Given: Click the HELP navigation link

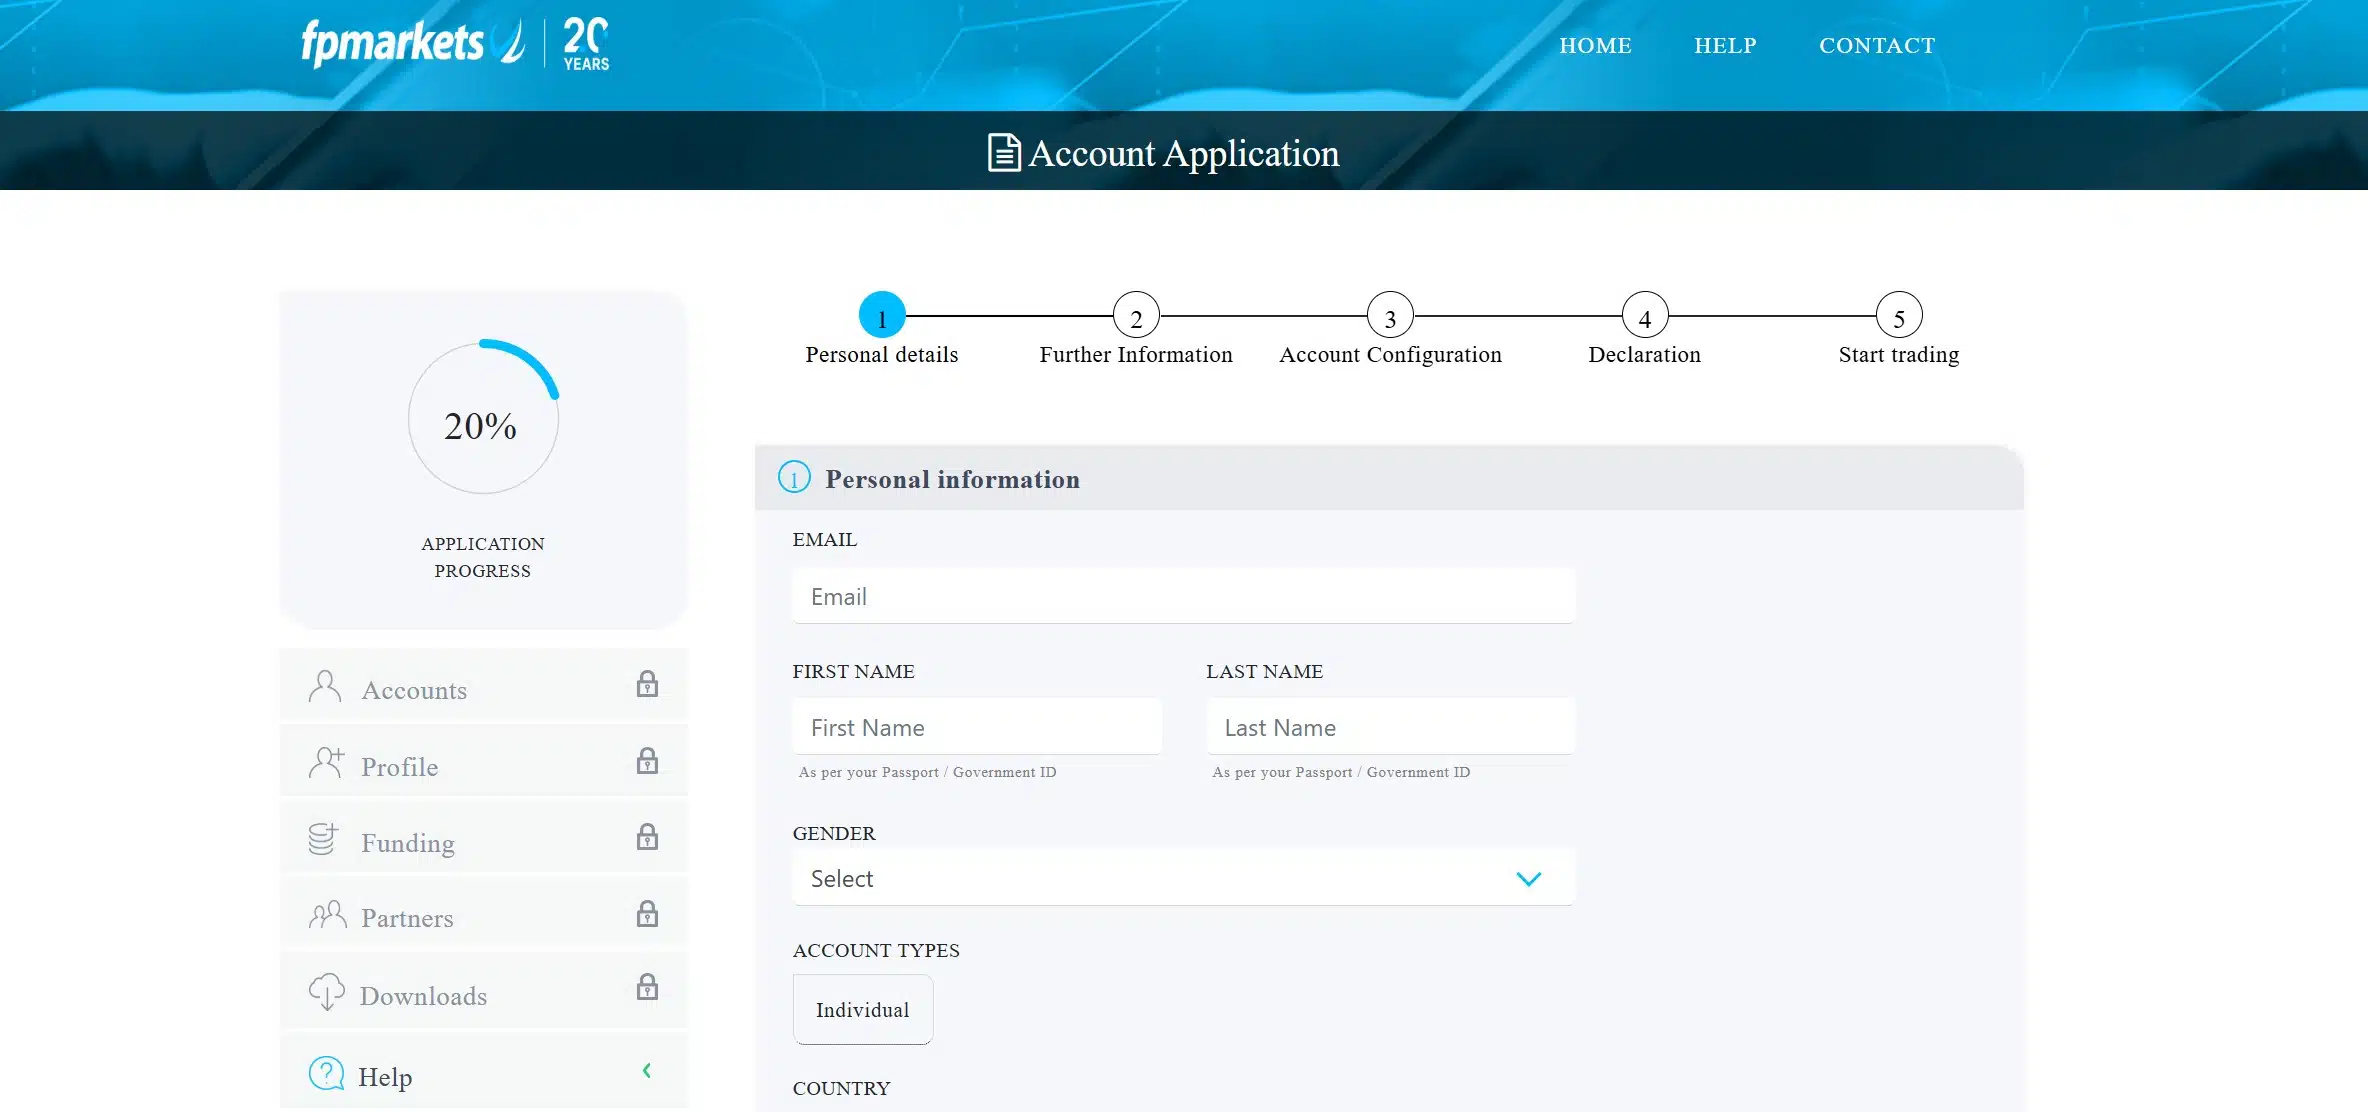Looking at the screenshot, I should (1724, 45).
